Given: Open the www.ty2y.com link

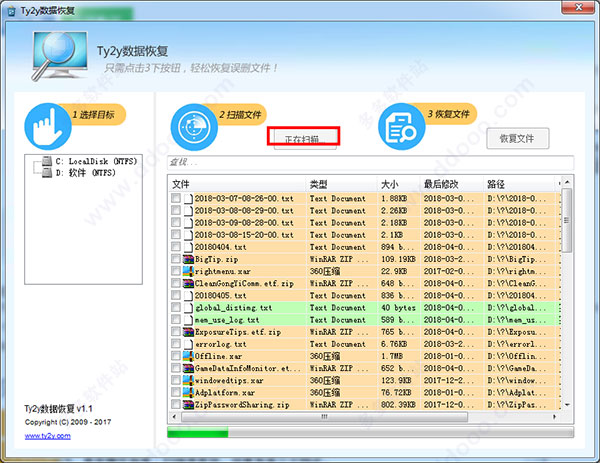Looking at the screenshot, I should (x=47, y=436).
